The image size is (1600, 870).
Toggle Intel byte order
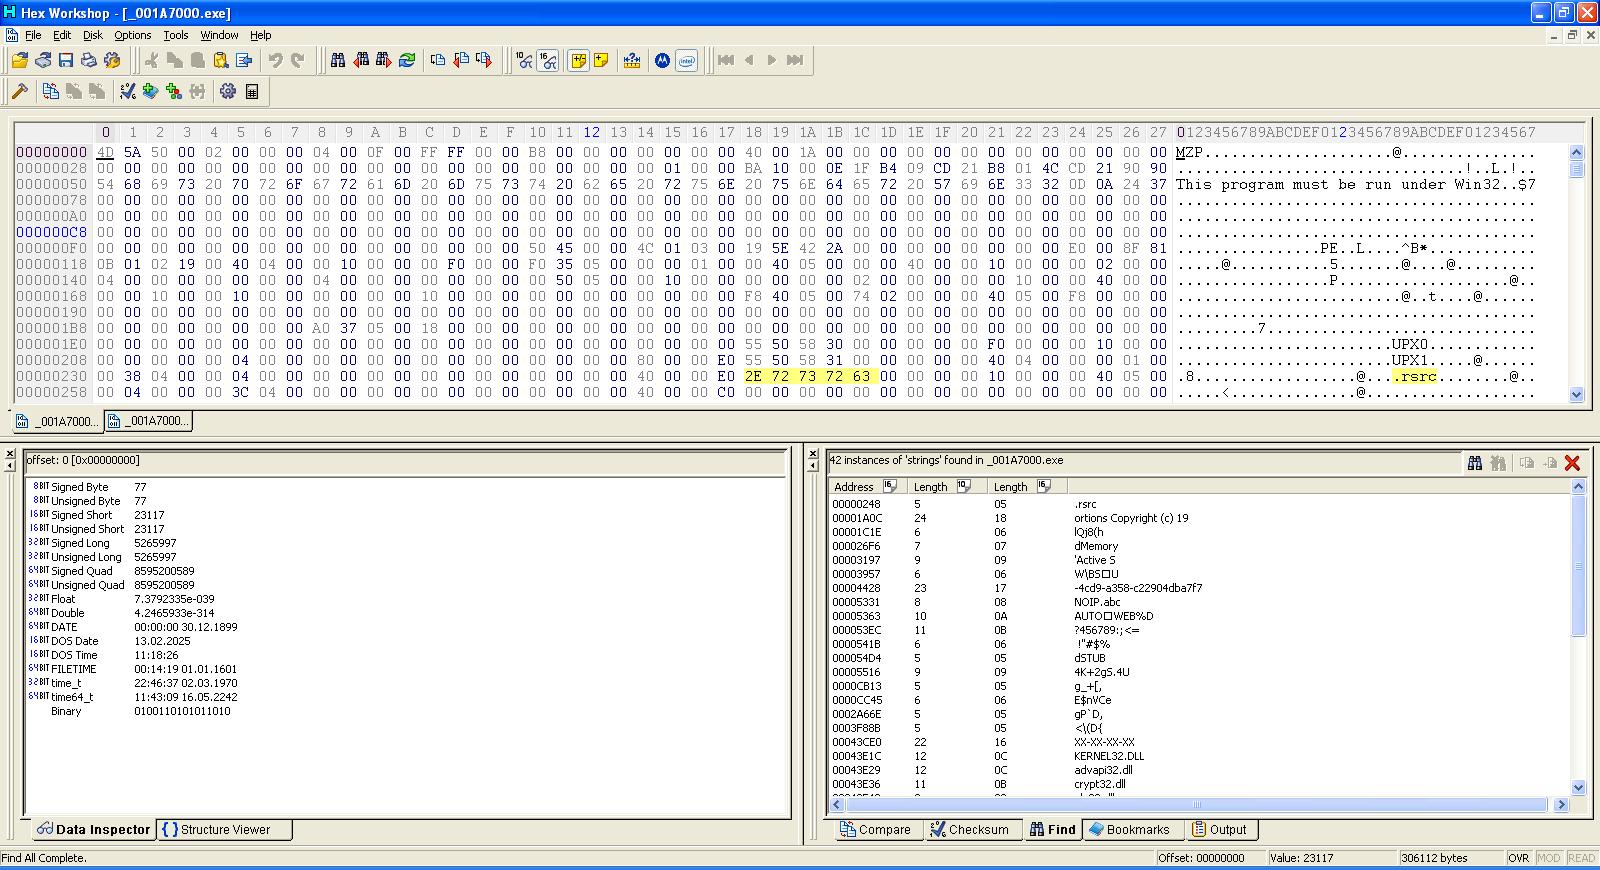tap(686, 60)
